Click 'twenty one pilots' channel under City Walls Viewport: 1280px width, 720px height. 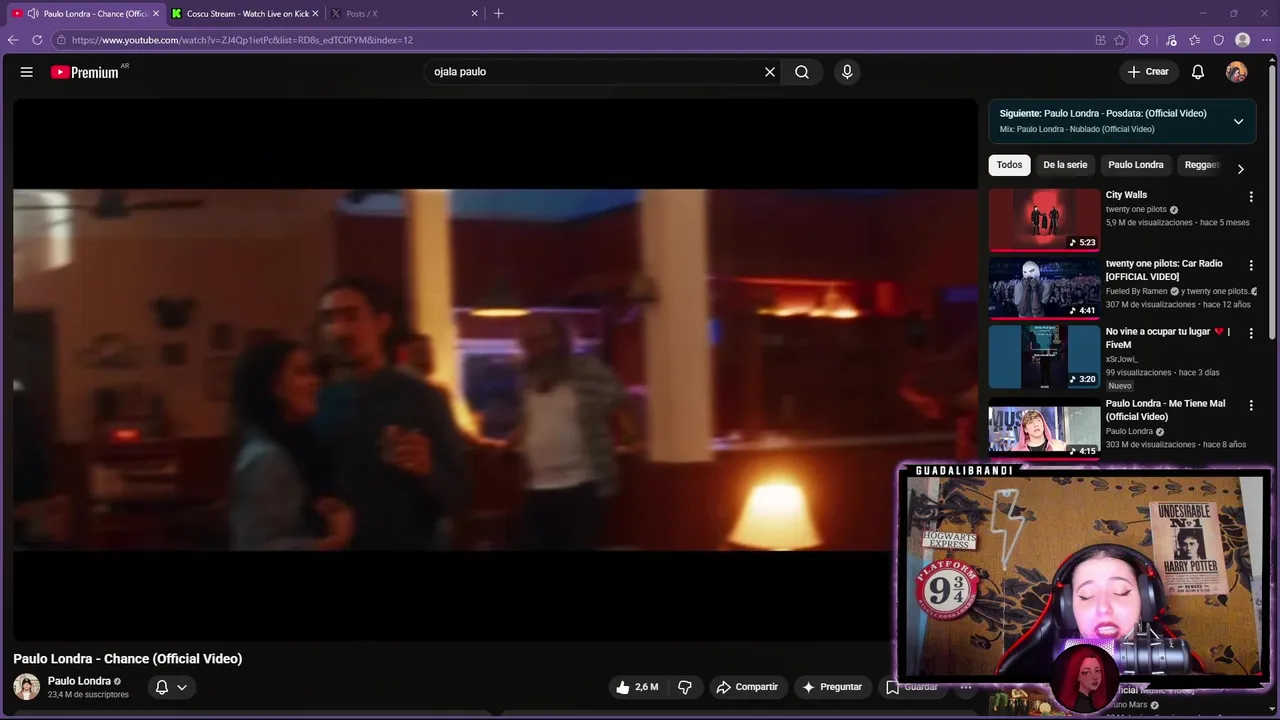[x=1136, y=209]
